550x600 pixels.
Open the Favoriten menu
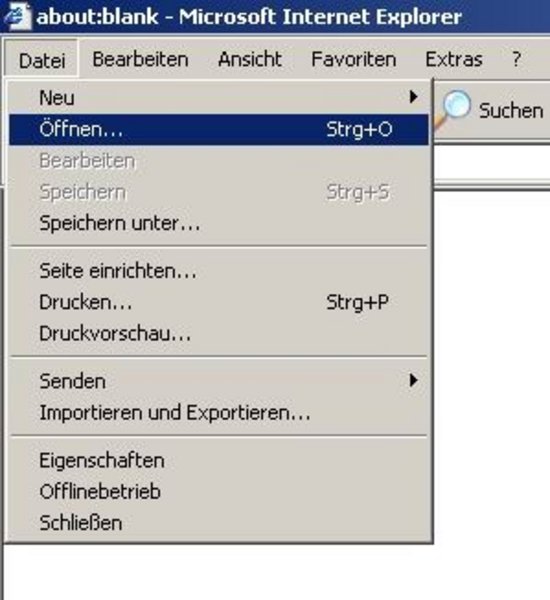click(x=353, y=60)
